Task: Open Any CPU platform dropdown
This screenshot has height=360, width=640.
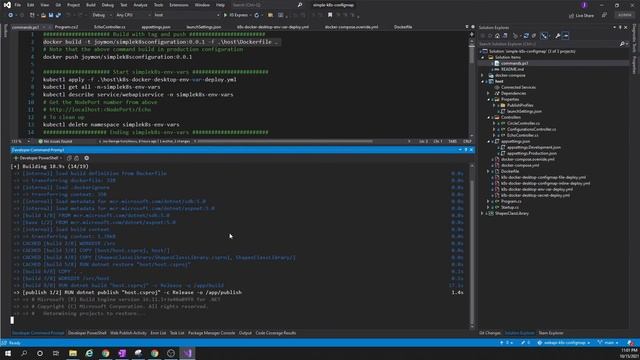Action: tap(133, 15)
